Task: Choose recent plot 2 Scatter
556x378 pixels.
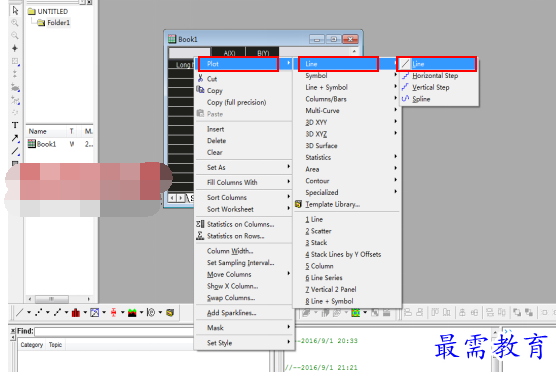Action: coord(347,231)
